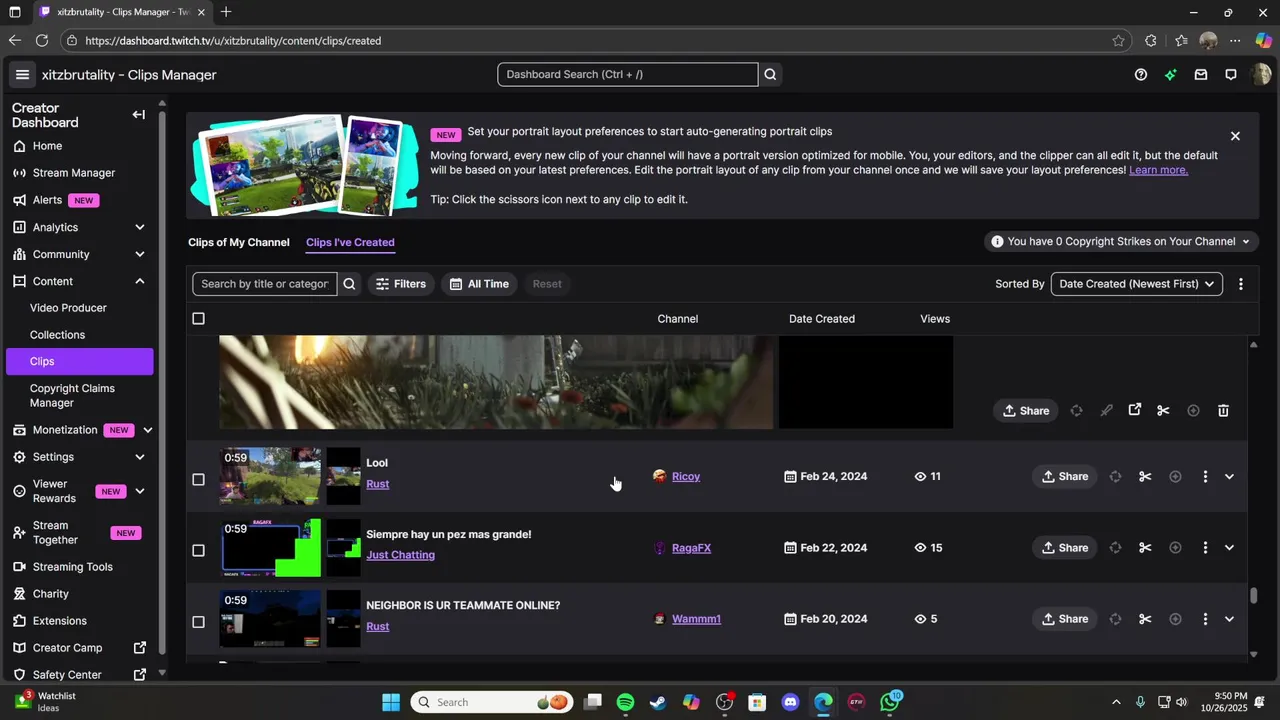Check the Siempre hay un pez clip
The image size is (1280, 720).
coord(198,550)
